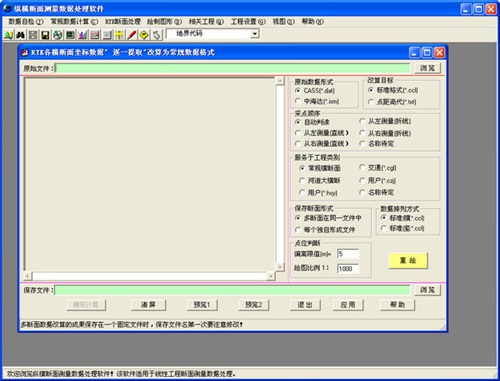Select 标准格式(*.ccl) conversion target
This screenshot has width=500, height=381.
coord(393,90)
